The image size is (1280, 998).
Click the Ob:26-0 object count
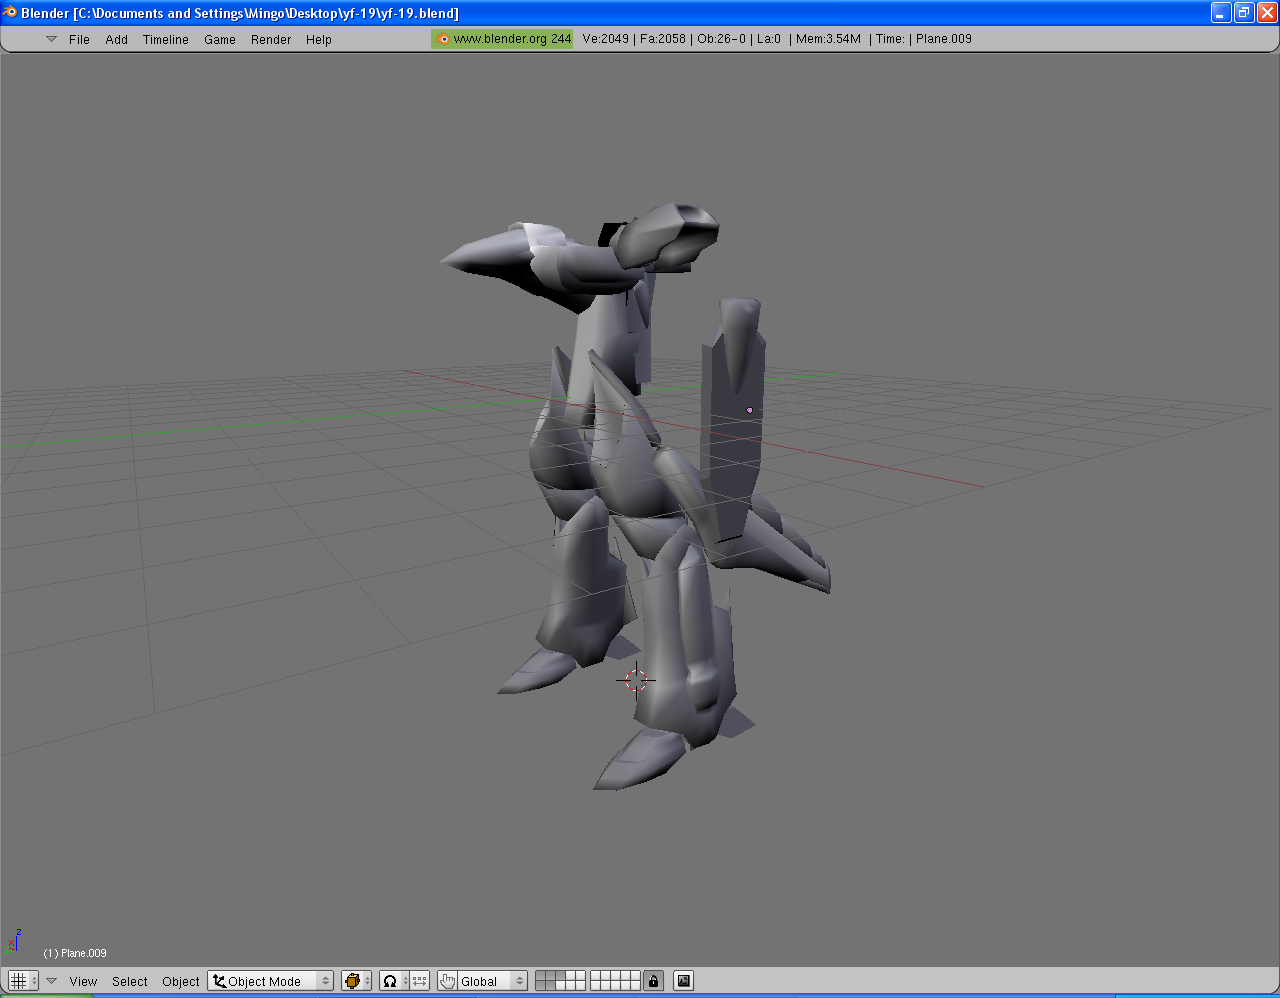point(721,39)
